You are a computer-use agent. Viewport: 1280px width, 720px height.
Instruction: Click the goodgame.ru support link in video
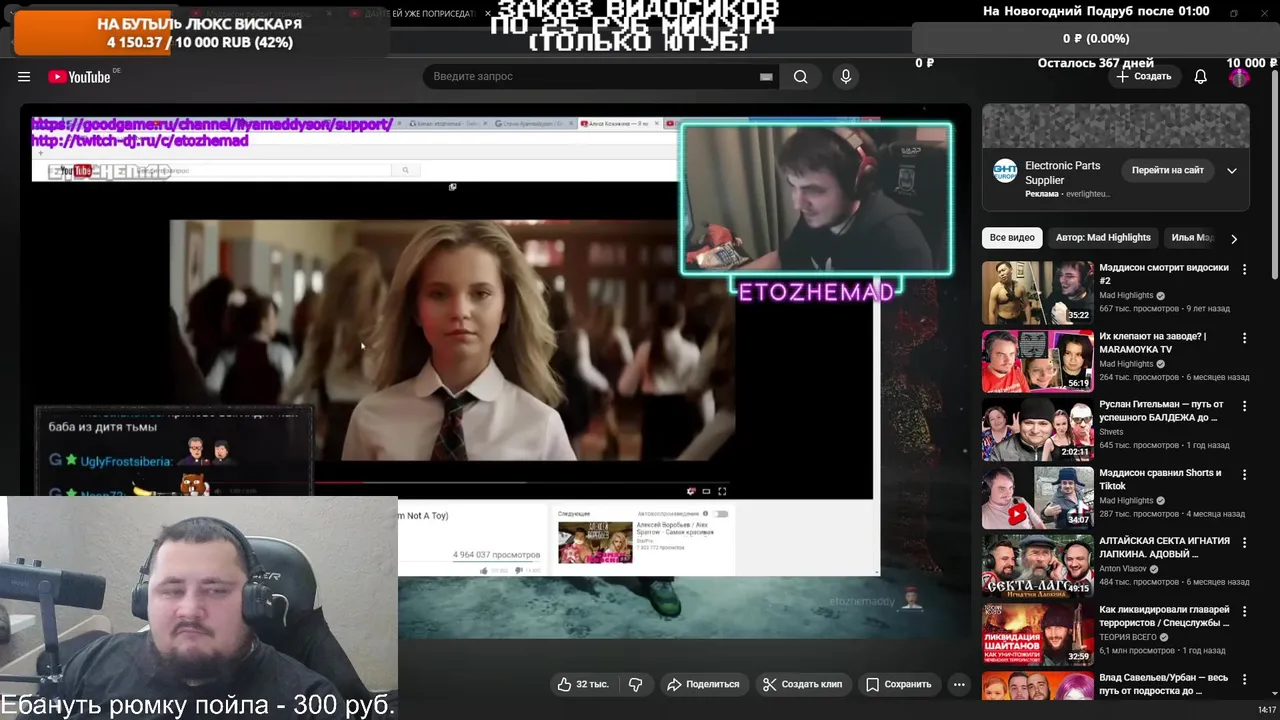tap(212, 125)
